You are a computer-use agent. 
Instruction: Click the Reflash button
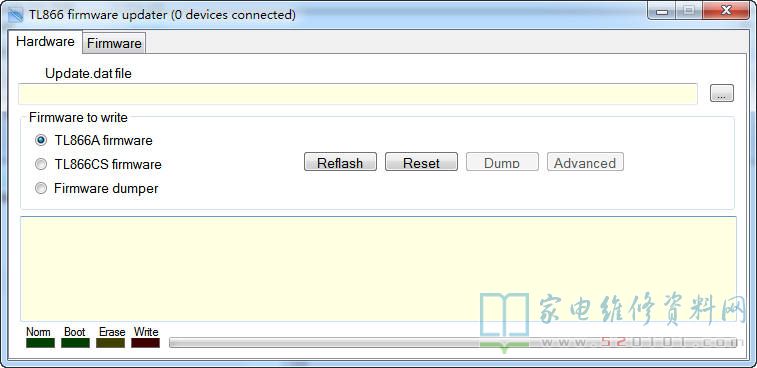(x=340, y=162)
